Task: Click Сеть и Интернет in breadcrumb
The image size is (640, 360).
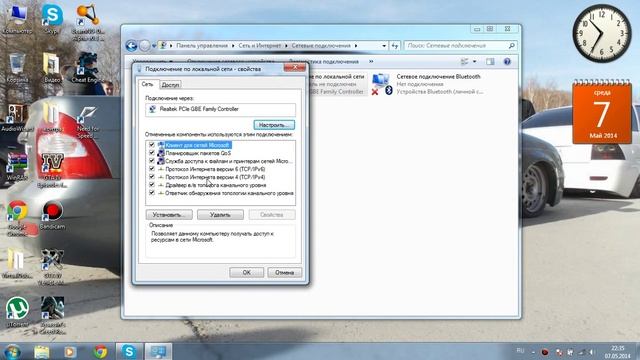Action: (x=260, y=46)
